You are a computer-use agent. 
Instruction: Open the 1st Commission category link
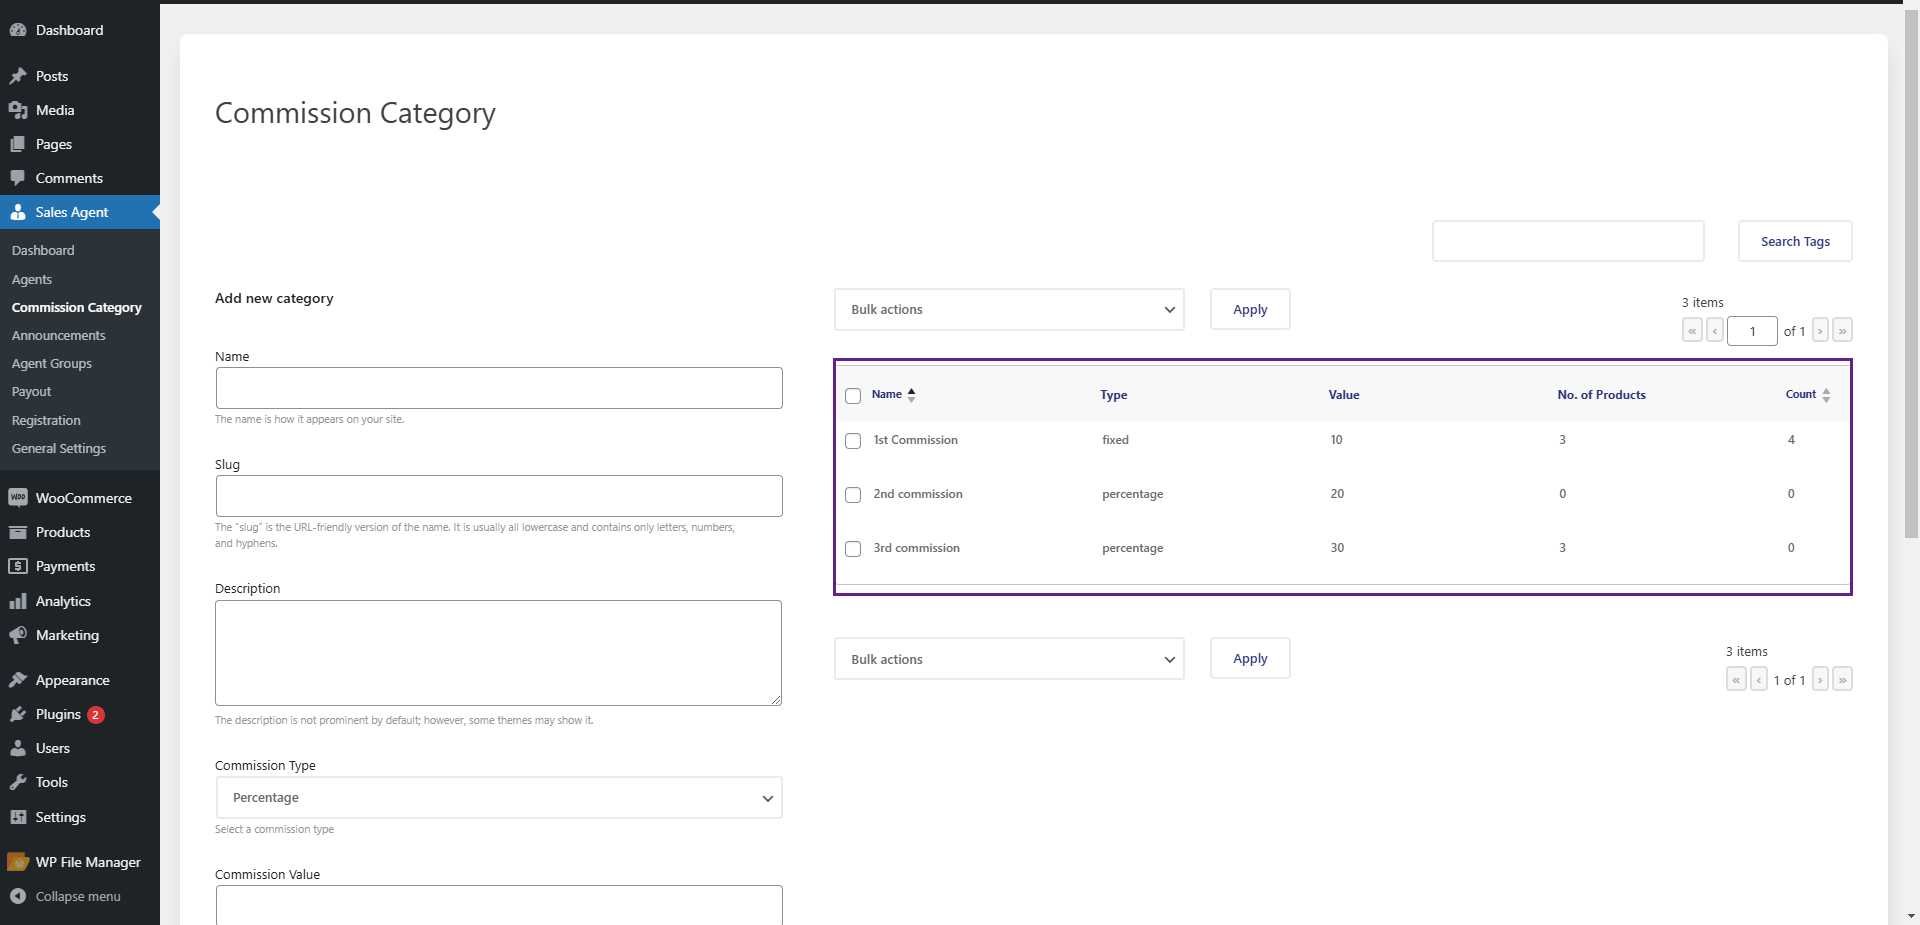(915, 440)
